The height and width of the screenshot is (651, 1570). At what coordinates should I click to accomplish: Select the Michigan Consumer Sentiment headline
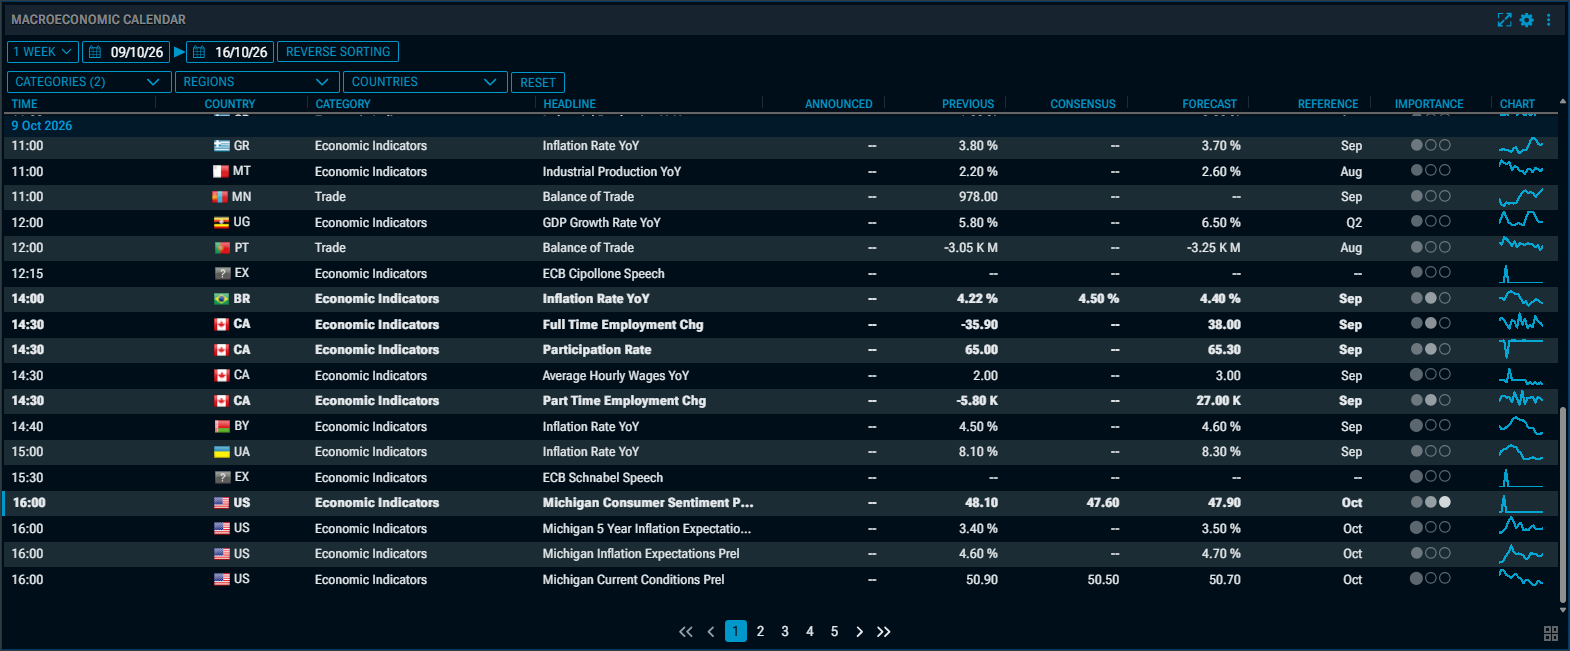[648, 503]
